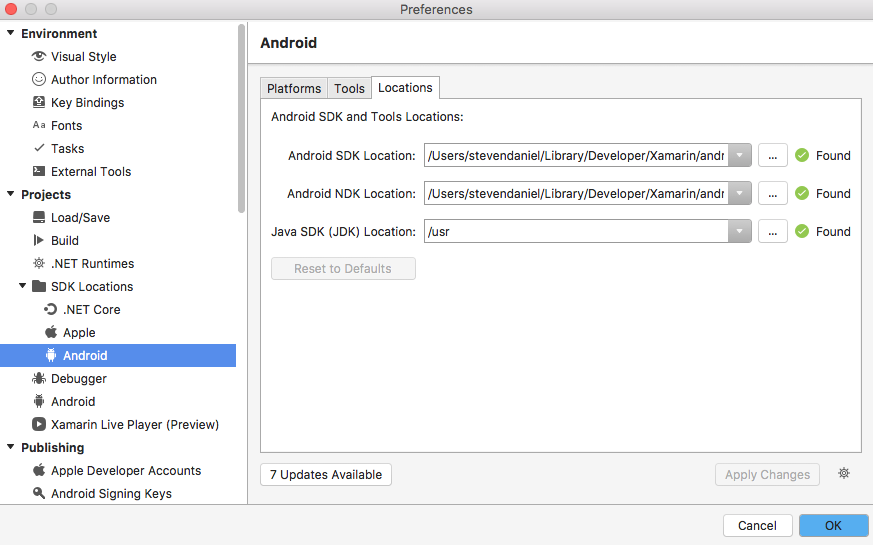Click the Fonts Aa icon

[x=38, y=125]
